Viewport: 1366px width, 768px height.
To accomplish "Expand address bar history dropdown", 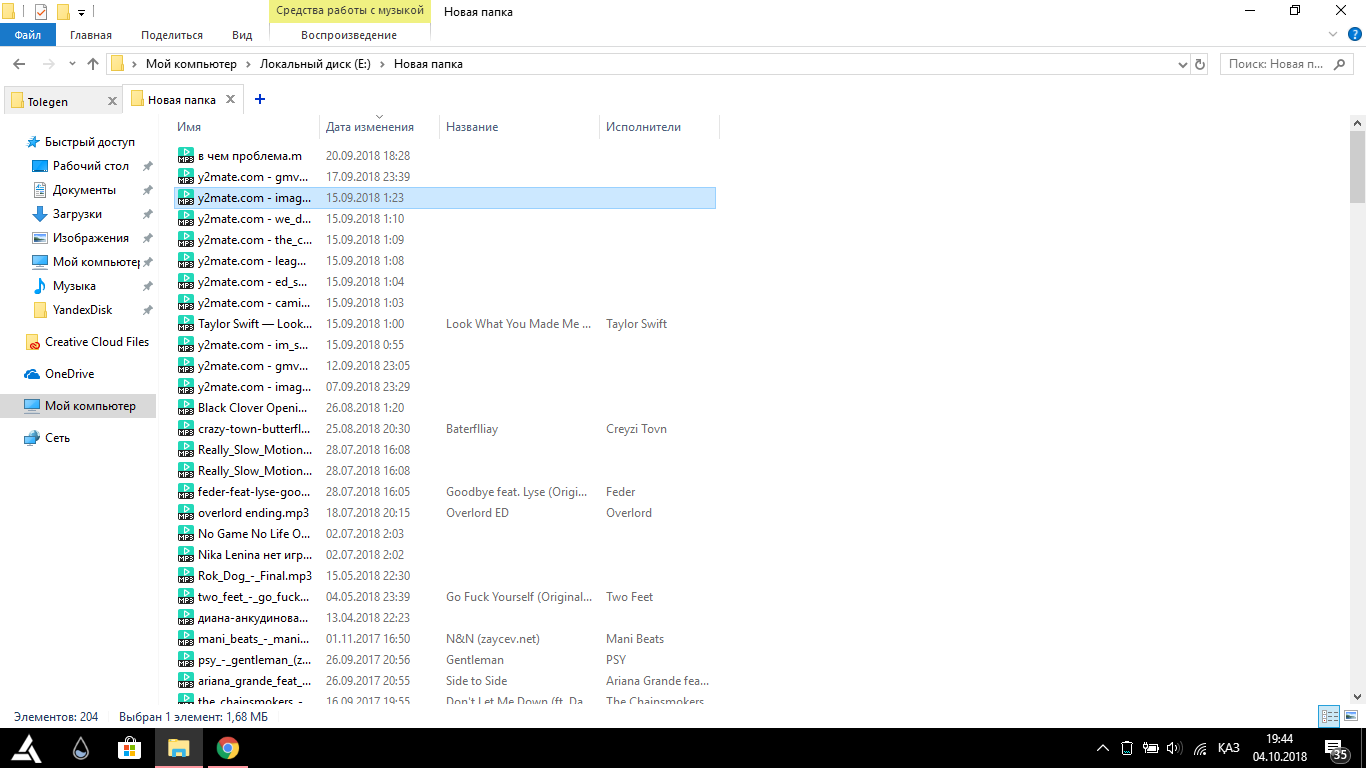I will point(1183,64).
